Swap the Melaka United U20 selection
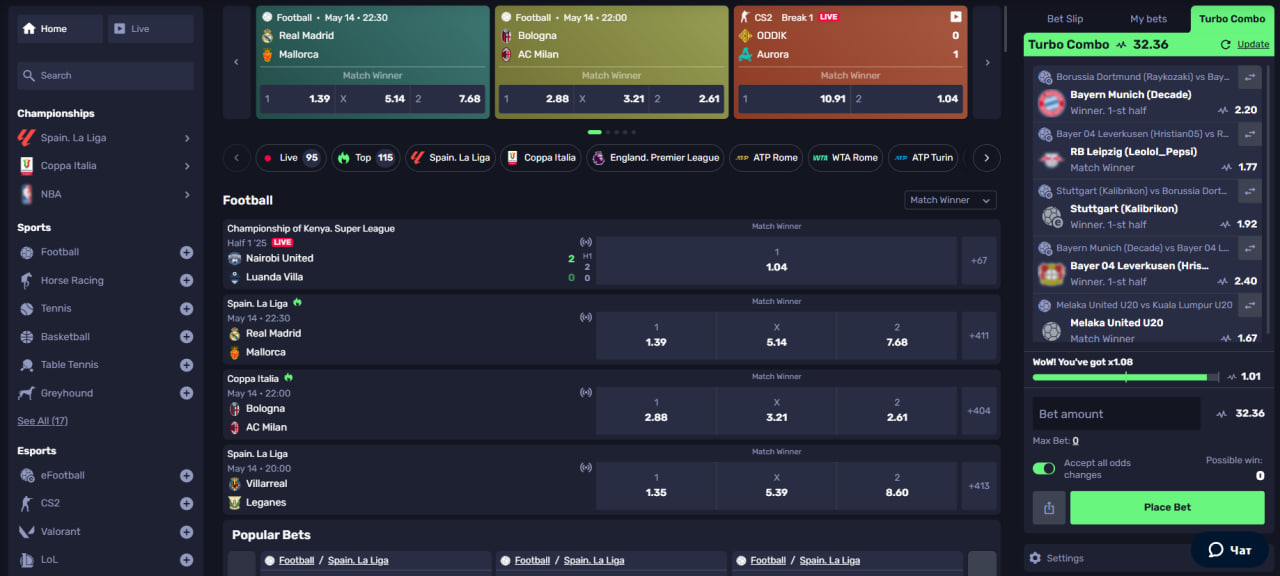This screenshot has width=1280, height=576. click(x=1249, y=305)
